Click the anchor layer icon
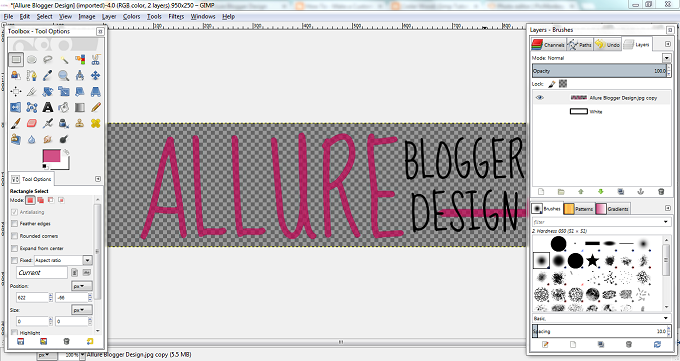This screenshot has height=361, width=680. (641, 192)
